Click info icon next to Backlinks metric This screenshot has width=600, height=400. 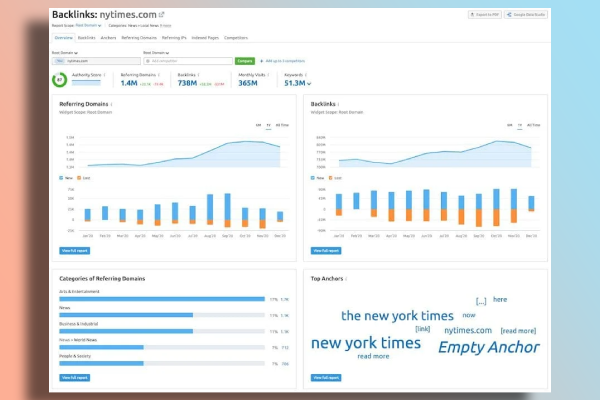pyautogui.click(x=199, y=75)
